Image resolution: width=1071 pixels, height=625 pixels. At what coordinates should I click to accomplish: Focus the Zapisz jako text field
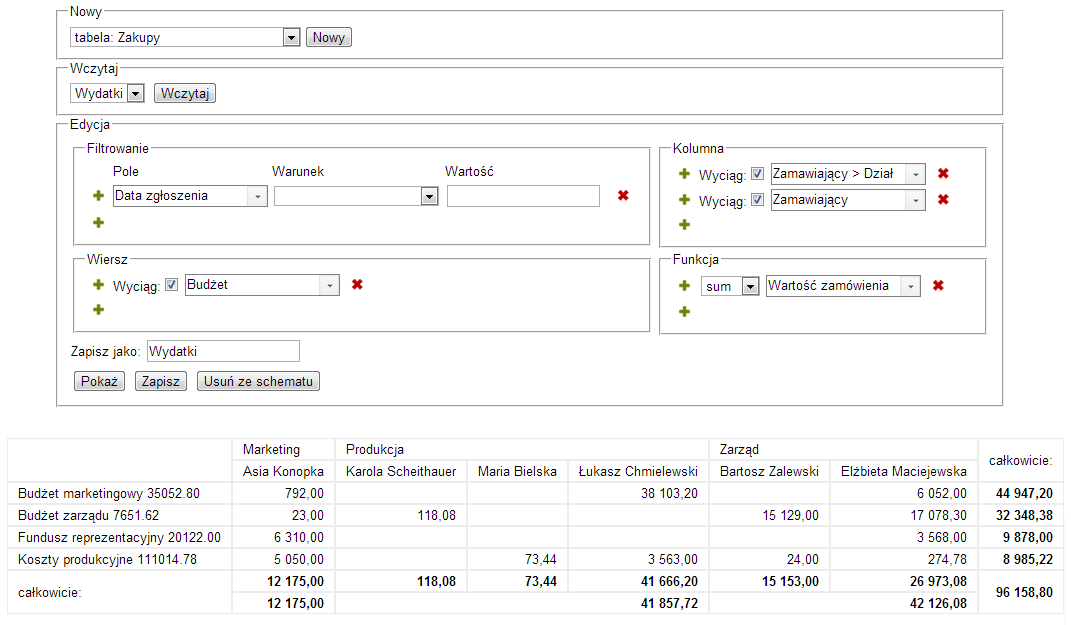coord(223,351)
